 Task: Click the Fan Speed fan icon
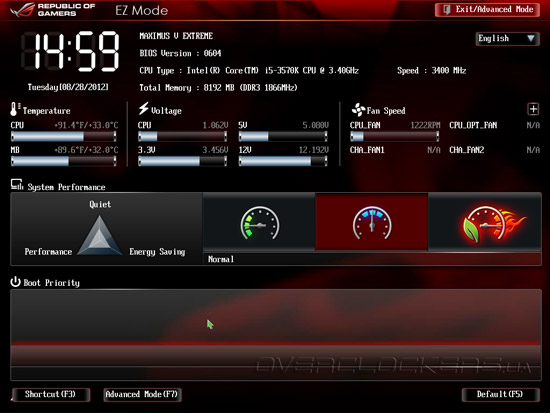[358, 110]
